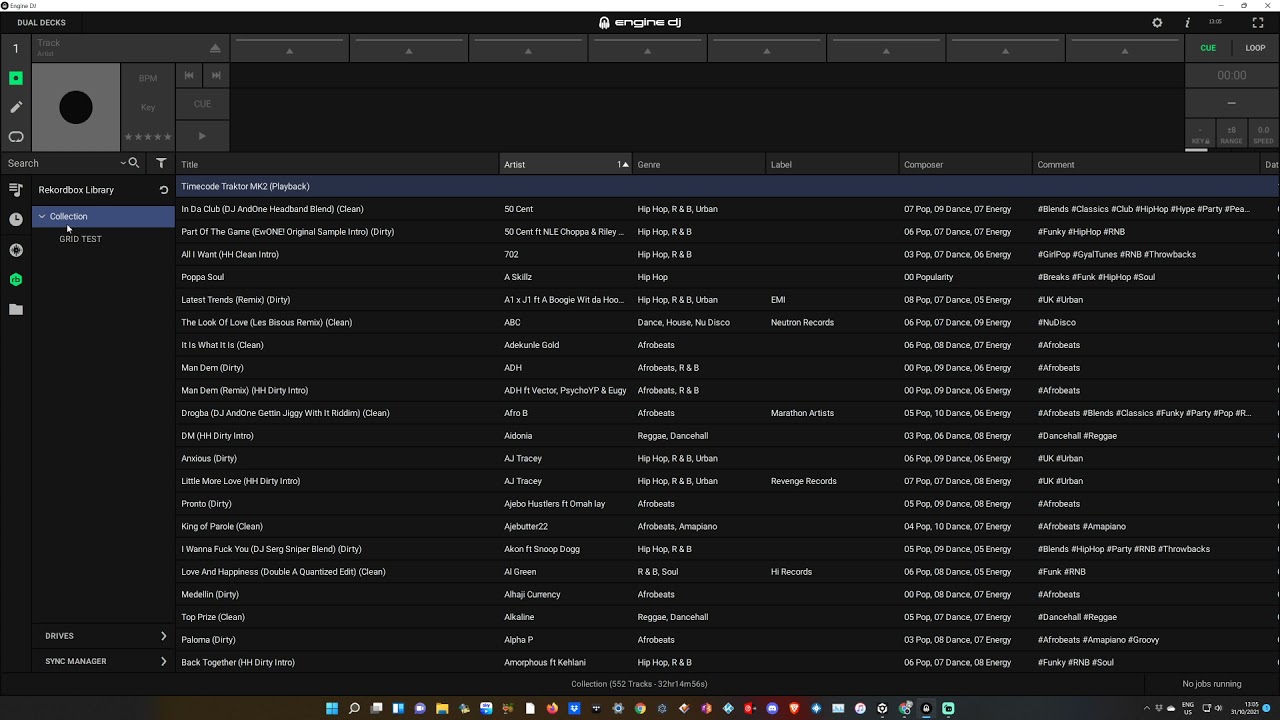Open Brave browser from the taskbar

point(794,709)
